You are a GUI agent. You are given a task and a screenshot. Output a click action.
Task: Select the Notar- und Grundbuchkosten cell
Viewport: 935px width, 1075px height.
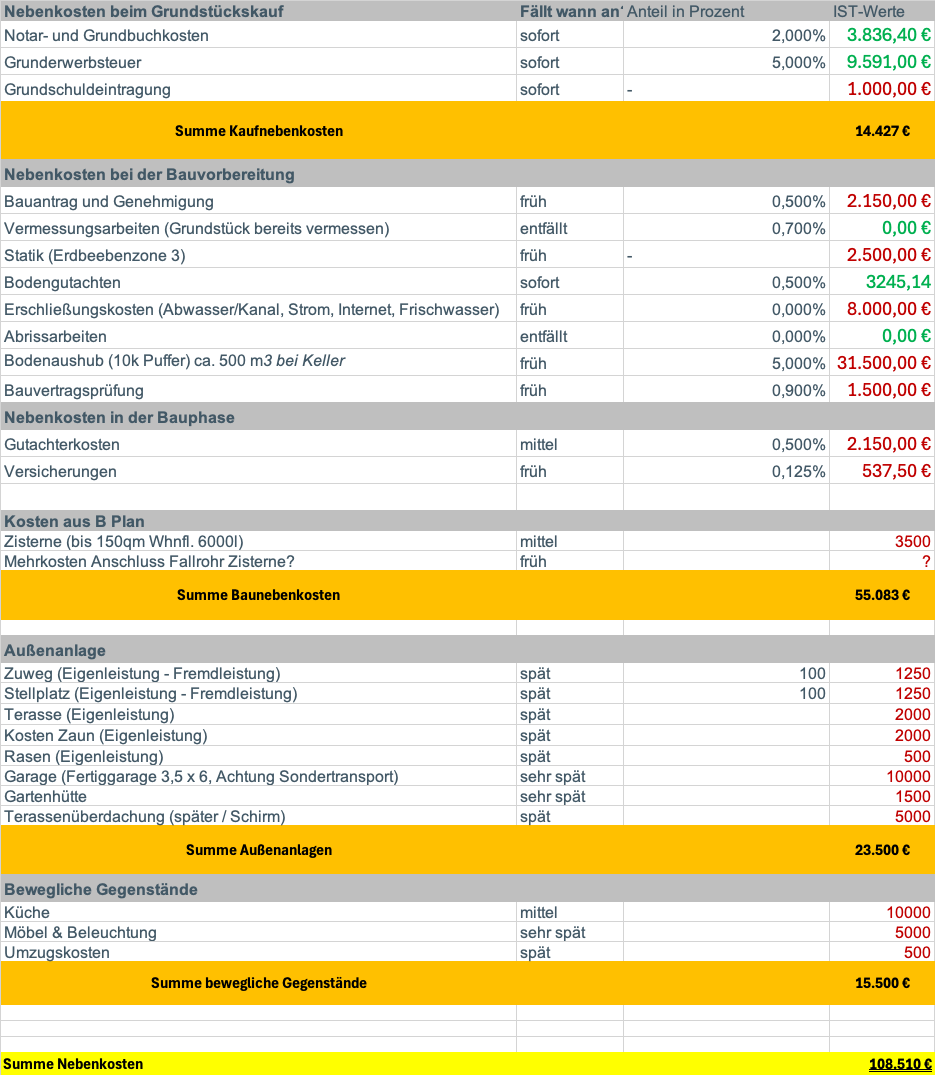(x=107, y=35)
